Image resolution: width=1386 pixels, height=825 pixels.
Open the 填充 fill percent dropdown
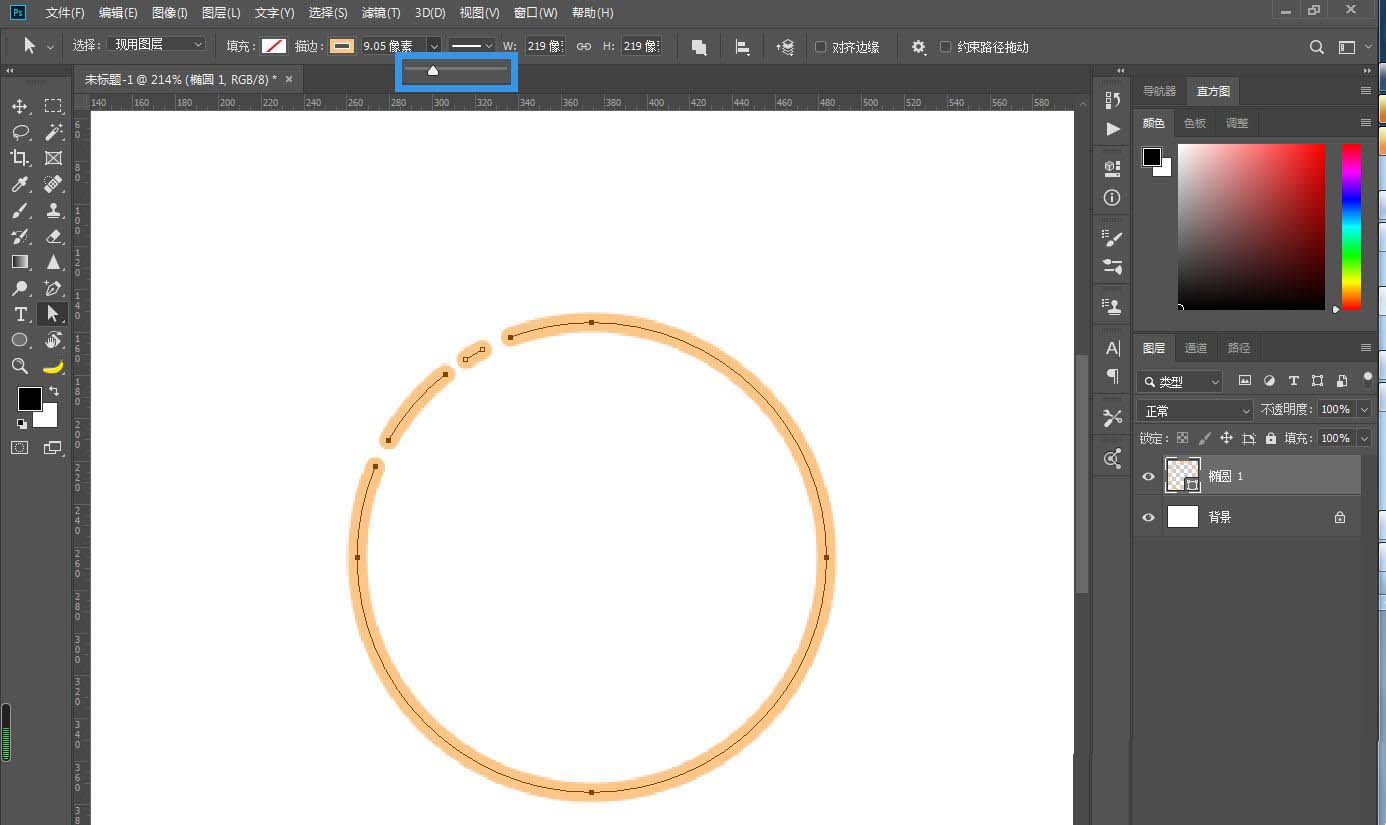(1365, 438)
